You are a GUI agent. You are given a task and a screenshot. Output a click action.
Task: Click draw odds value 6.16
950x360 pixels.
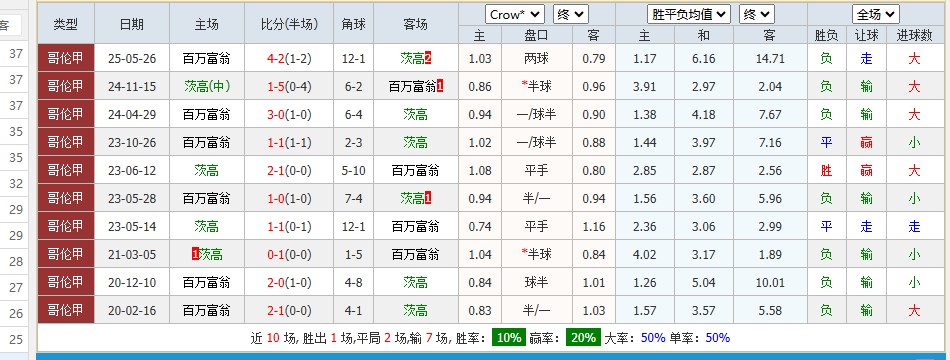(703, 59)
